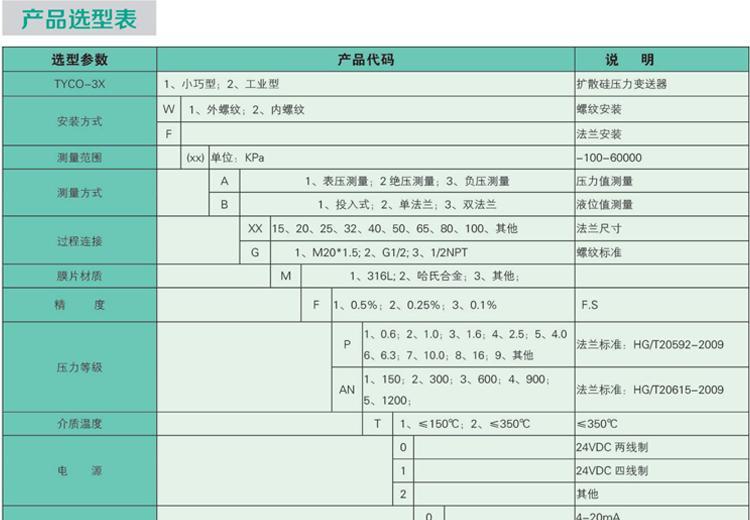Click the A code cell

224,181
